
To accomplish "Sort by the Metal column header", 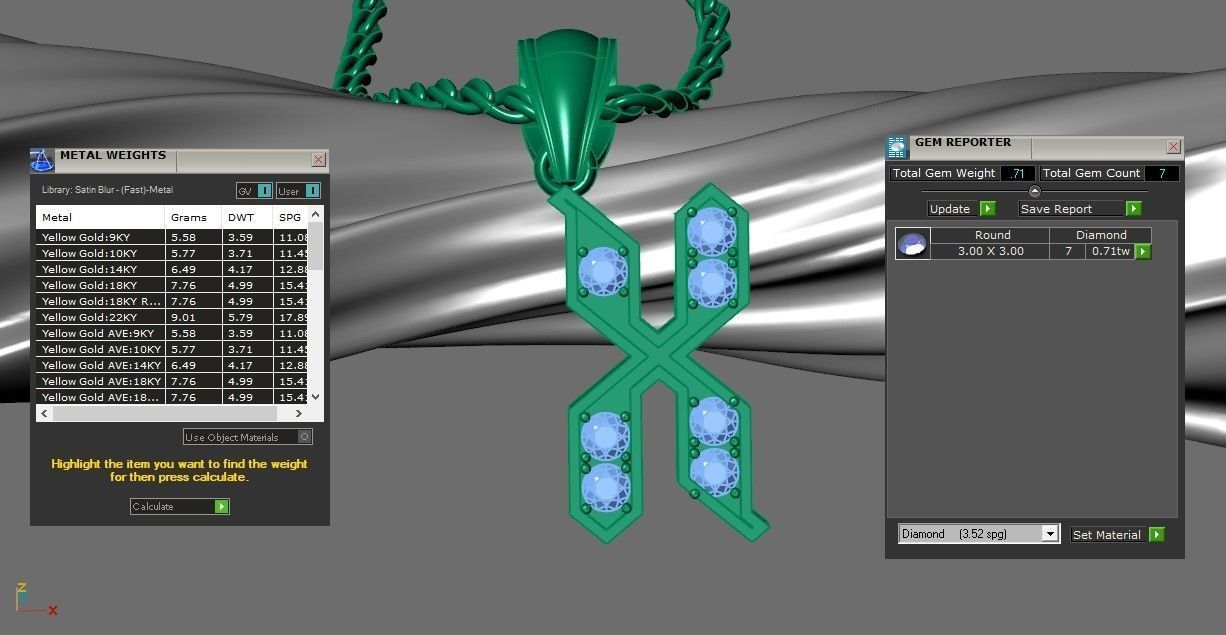I will pos(100,217).
